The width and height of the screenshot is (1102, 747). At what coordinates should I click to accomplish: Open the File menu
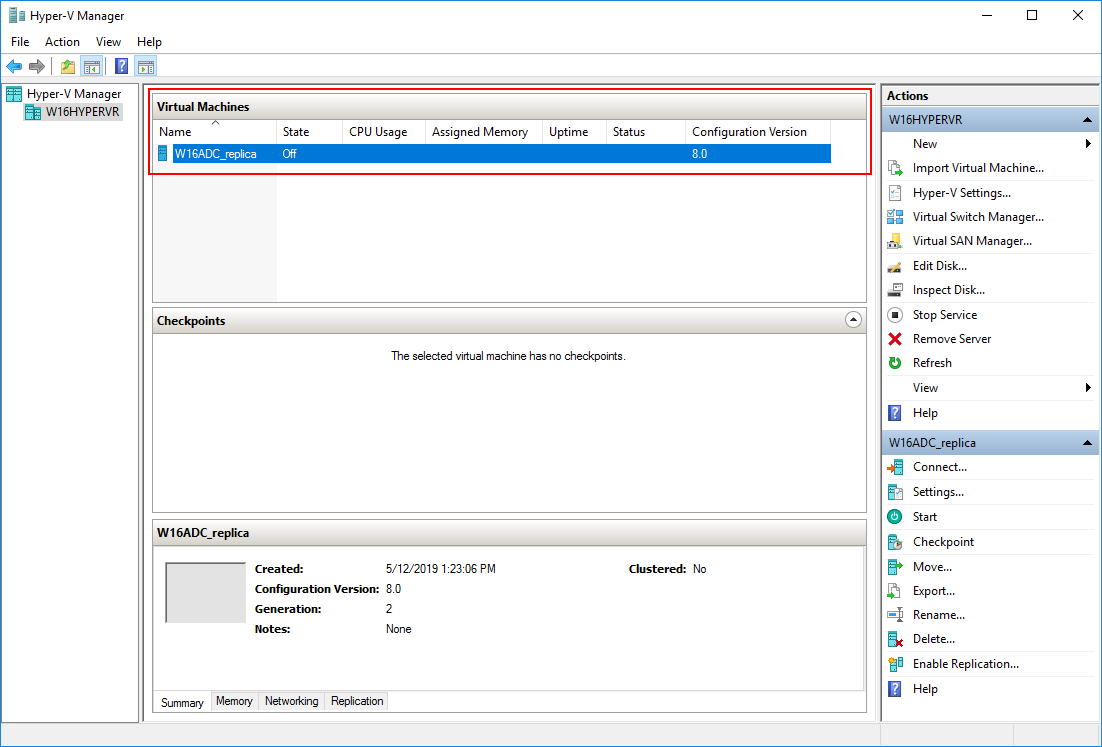point(20,41)
